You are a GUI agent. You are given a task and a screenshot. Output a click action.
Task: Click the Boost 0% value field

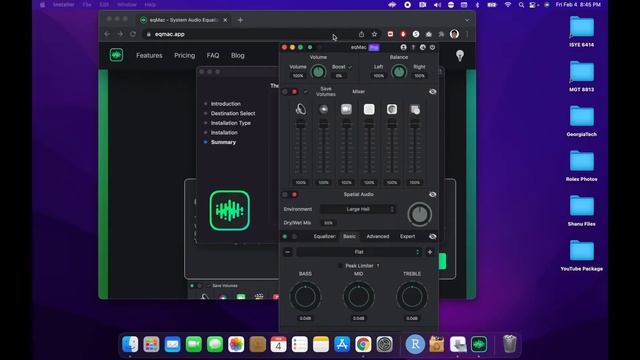coord(338,76)
